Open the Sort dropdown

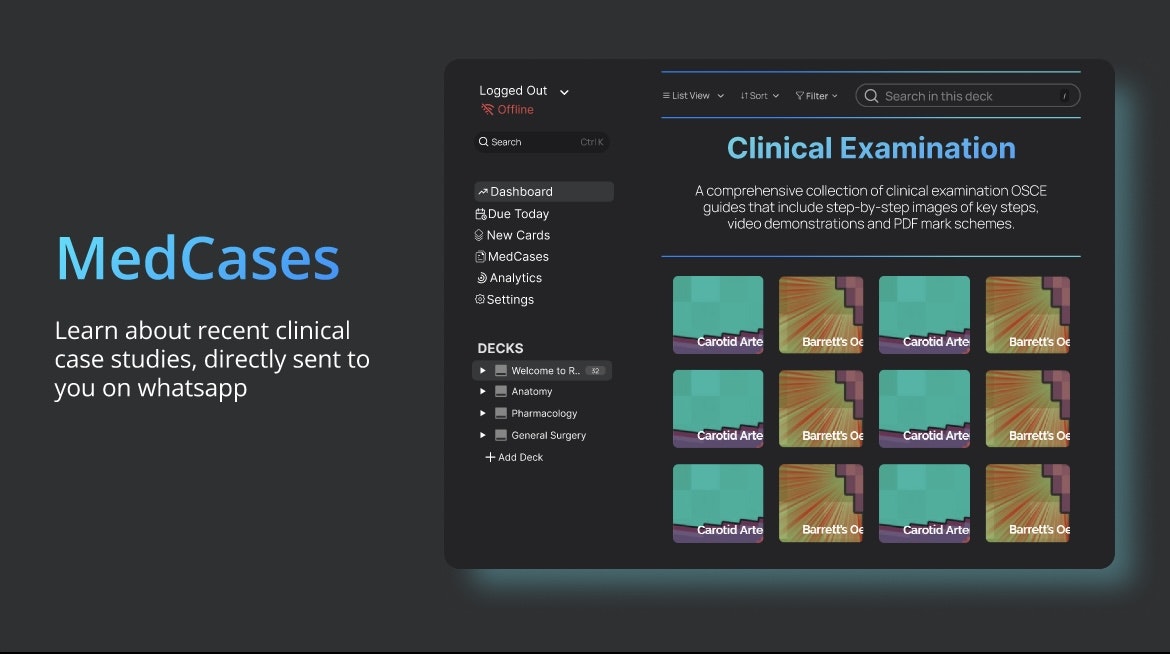tap(760, 96)
